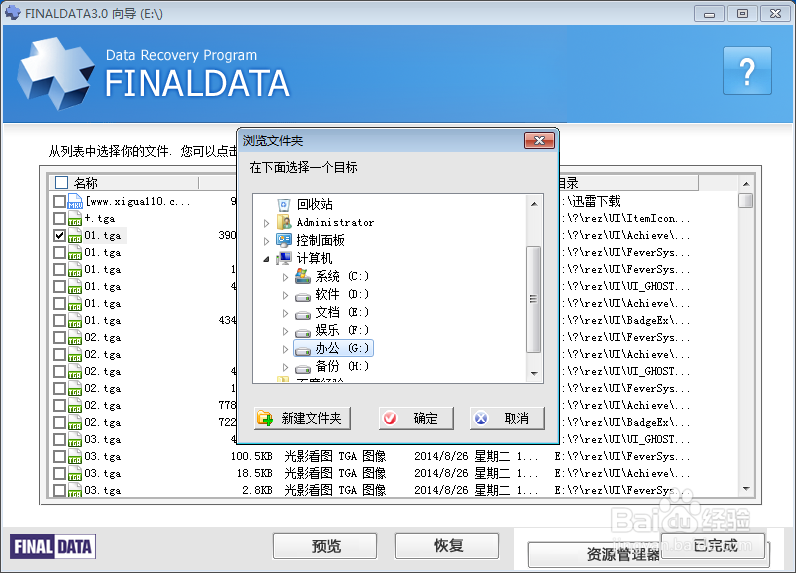Confirm with the 确定 button

[416, 419]
